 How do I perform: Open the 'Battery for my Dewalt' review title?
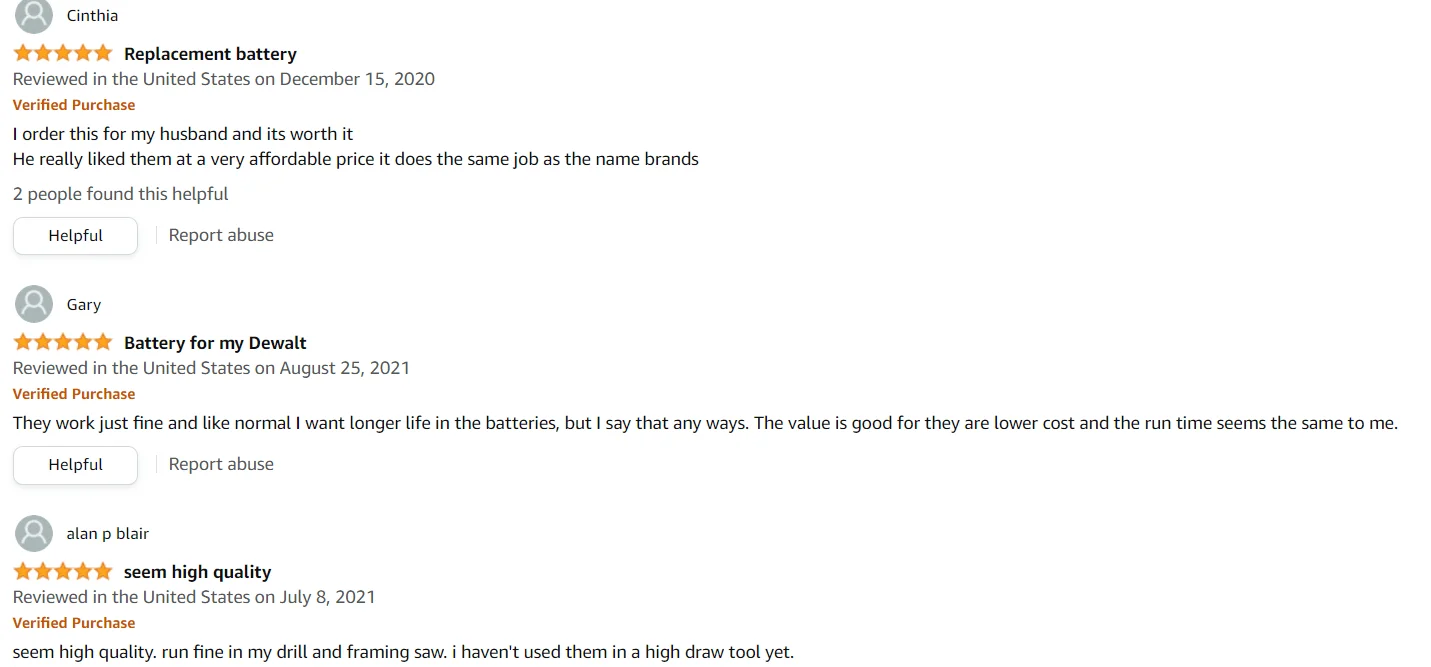[215, 343]
